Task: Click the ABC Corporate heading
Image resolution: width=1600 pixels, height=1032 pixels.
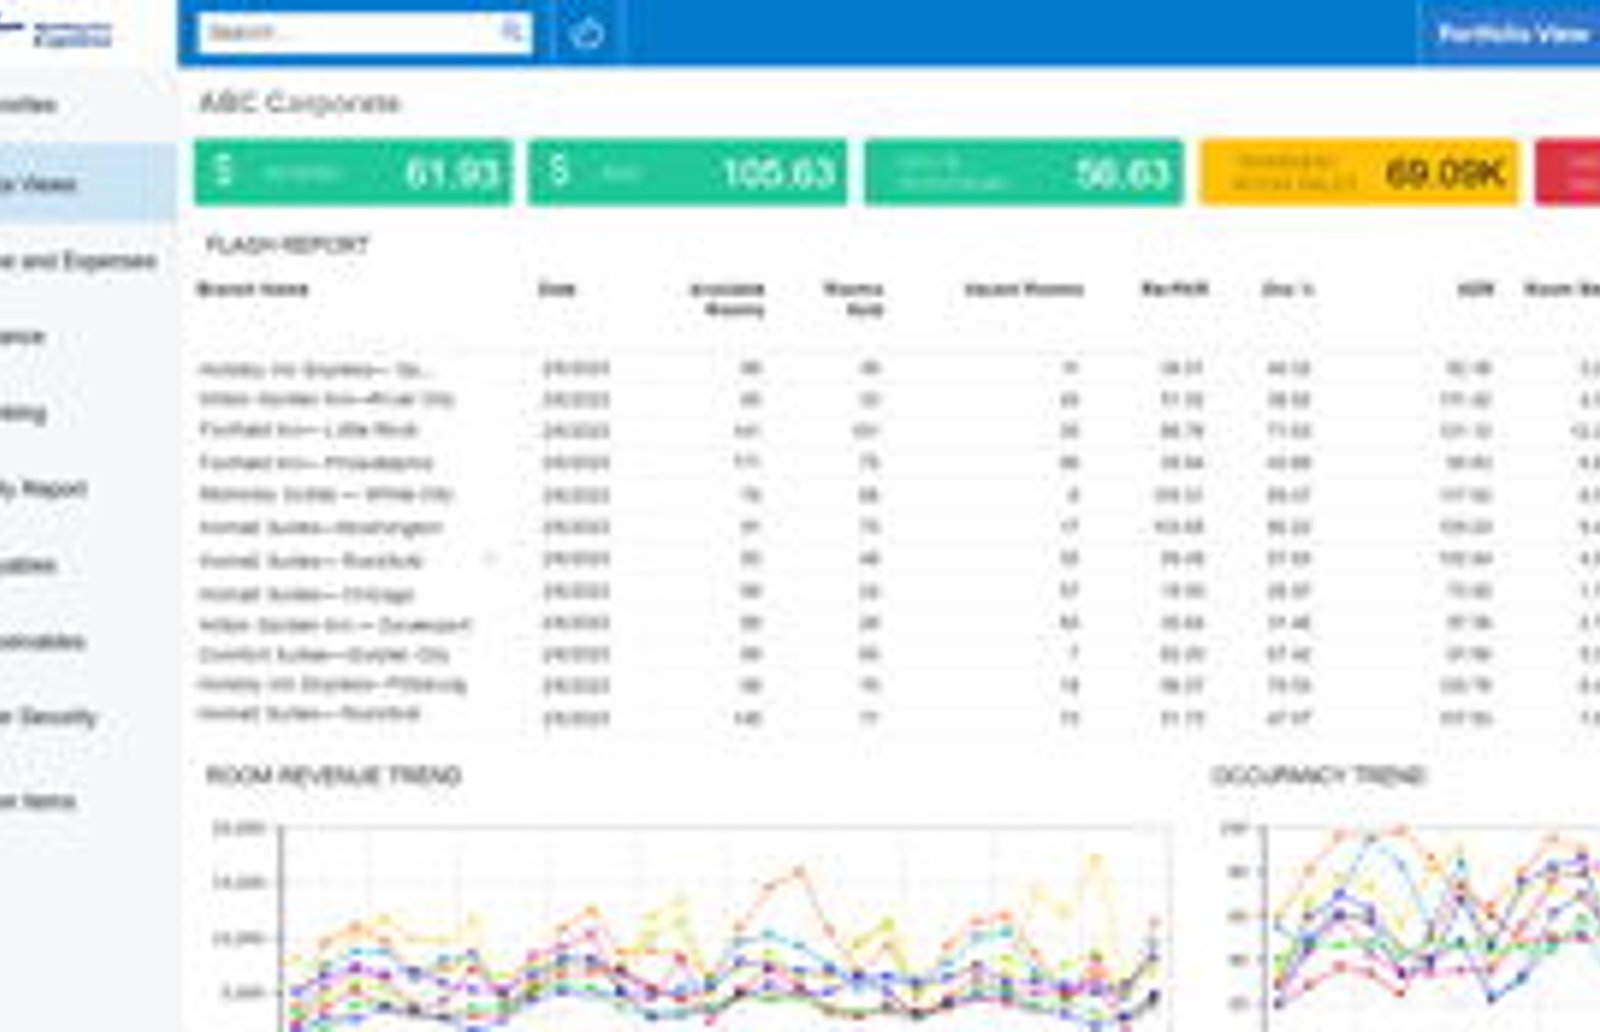Action: 300,103
